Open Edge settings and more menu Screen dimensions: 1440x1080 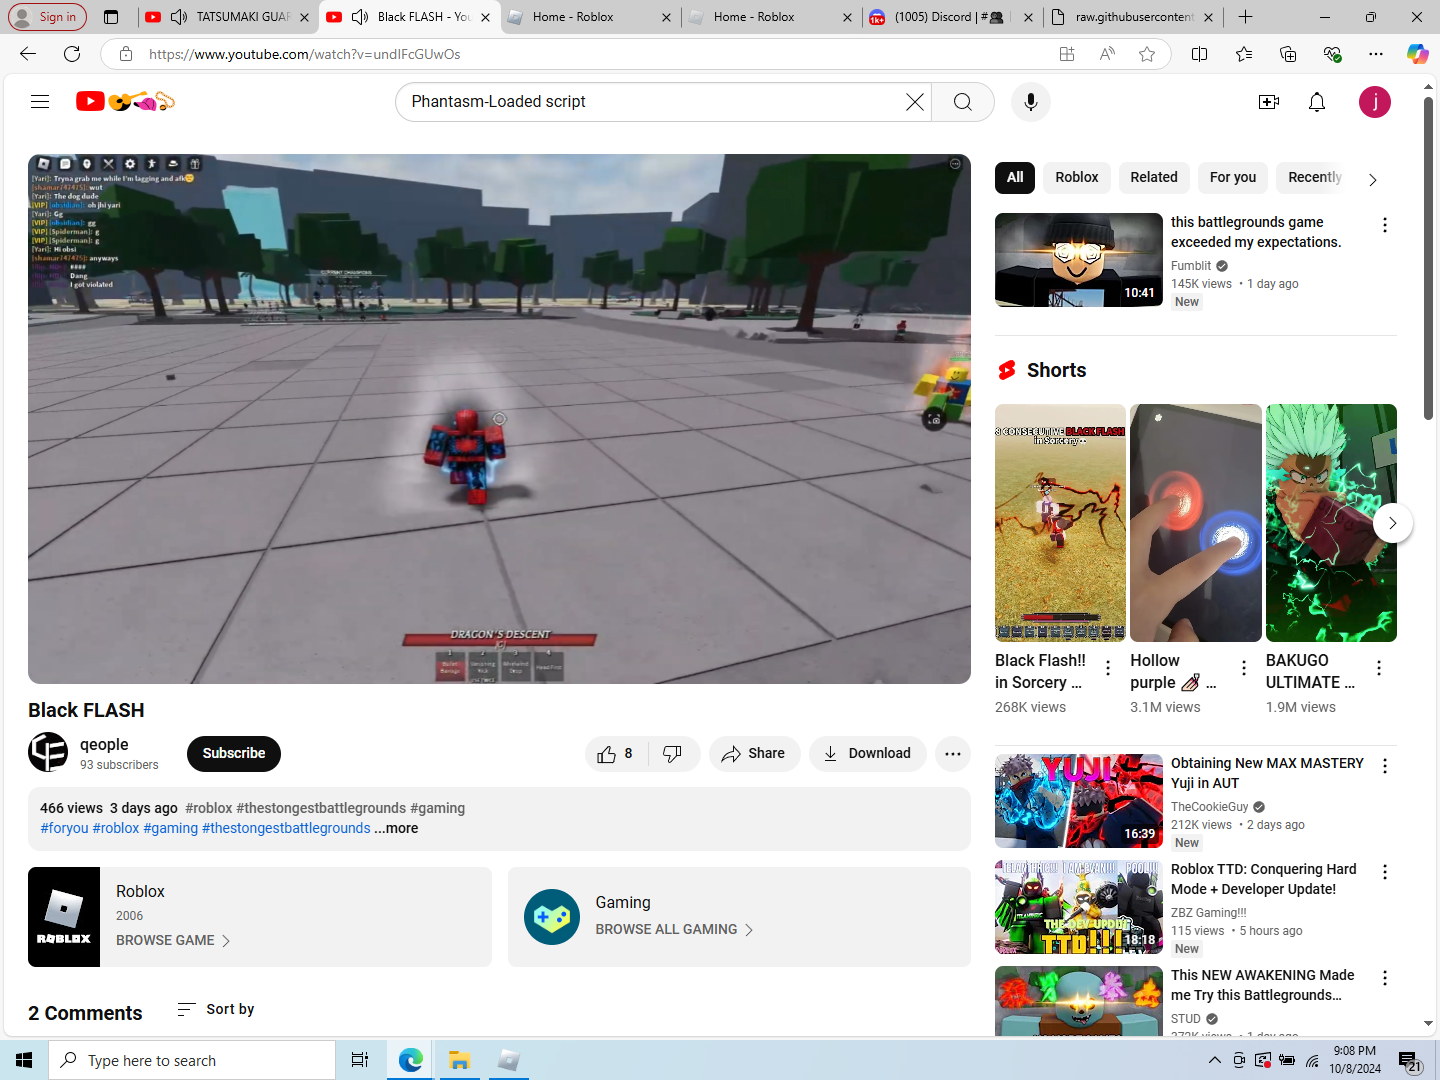coord(1376,54)
